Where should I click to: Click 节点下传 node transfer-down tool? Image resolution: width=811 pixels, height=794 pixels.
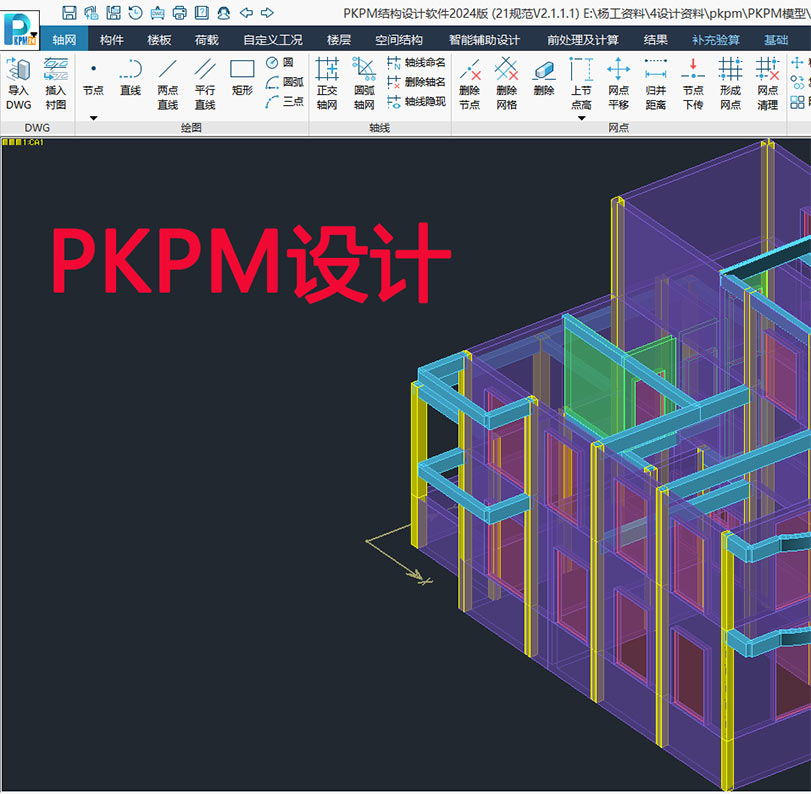pyautogui.click(x=693, y=83)
